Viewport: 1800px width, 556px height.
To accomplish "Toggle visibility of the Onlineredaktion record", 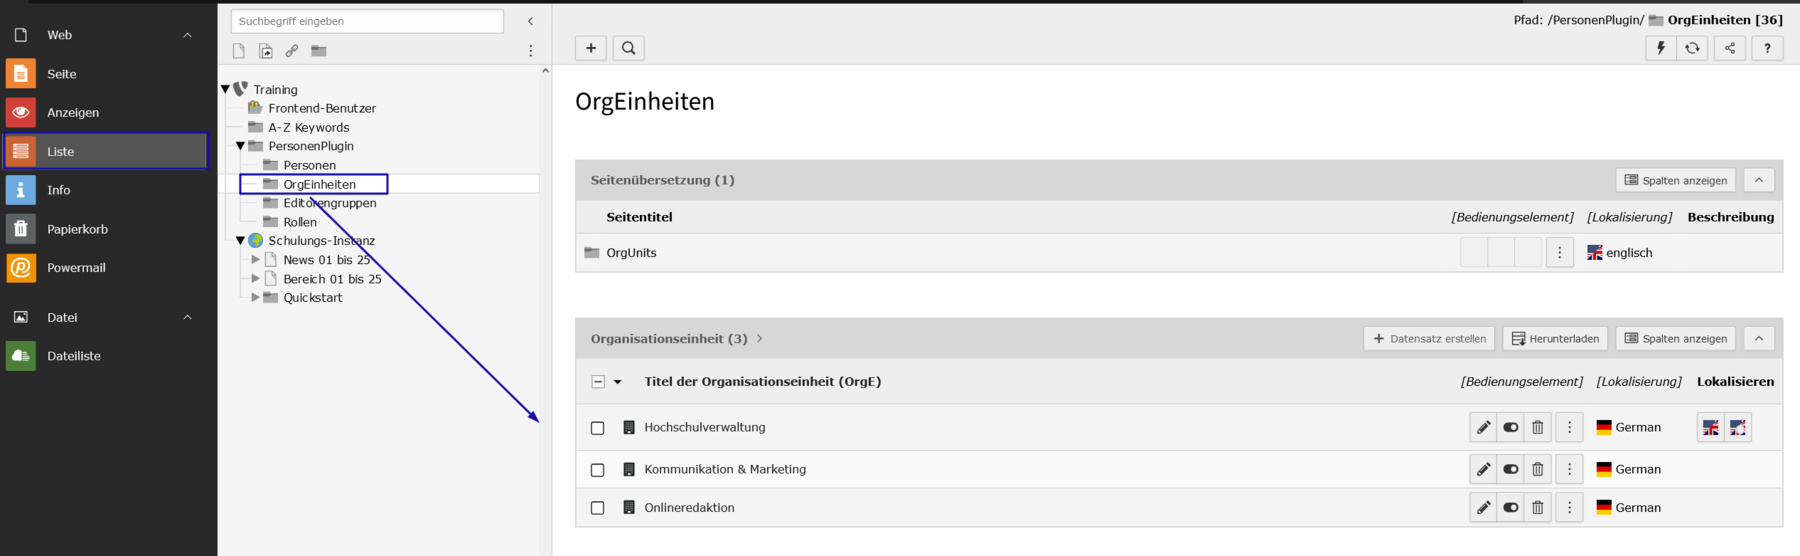I will coord(1511,508).
